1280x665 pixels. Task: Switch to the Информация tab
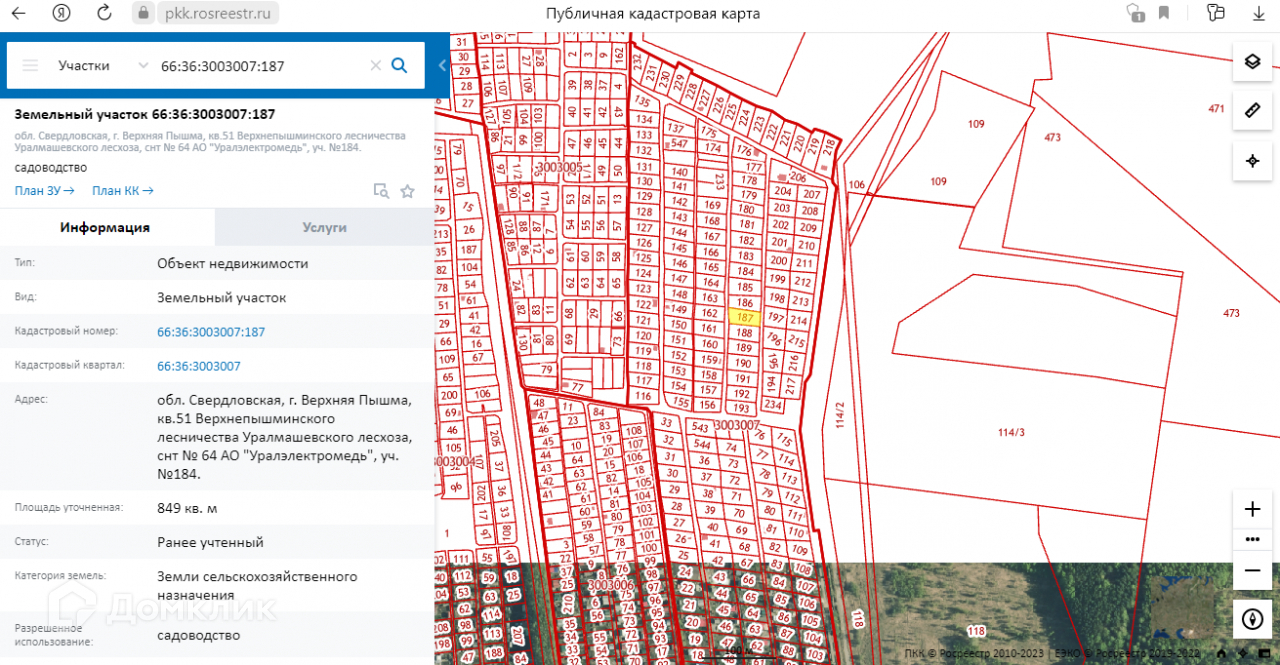(x=106, y=227)
